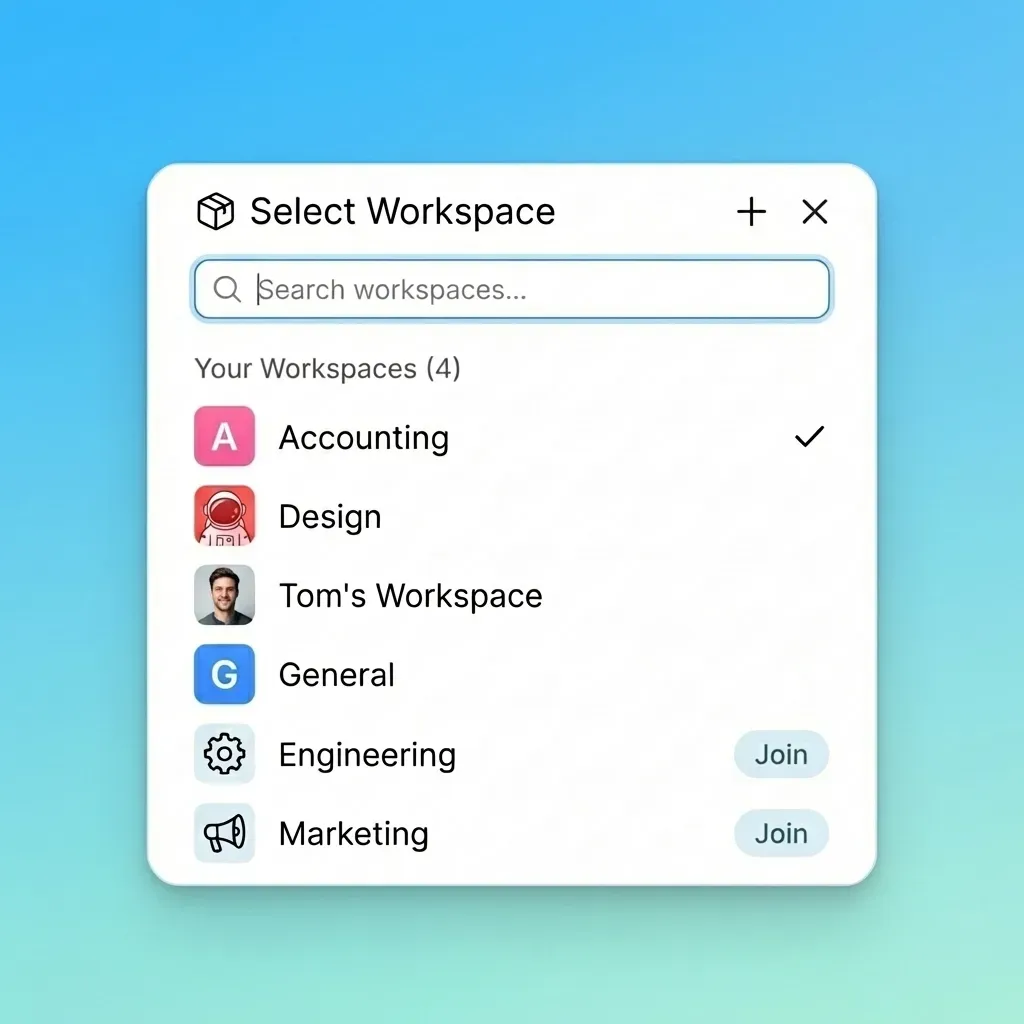
Task: Click the magnifying glass search icon
Action: (x=227, y=289)
